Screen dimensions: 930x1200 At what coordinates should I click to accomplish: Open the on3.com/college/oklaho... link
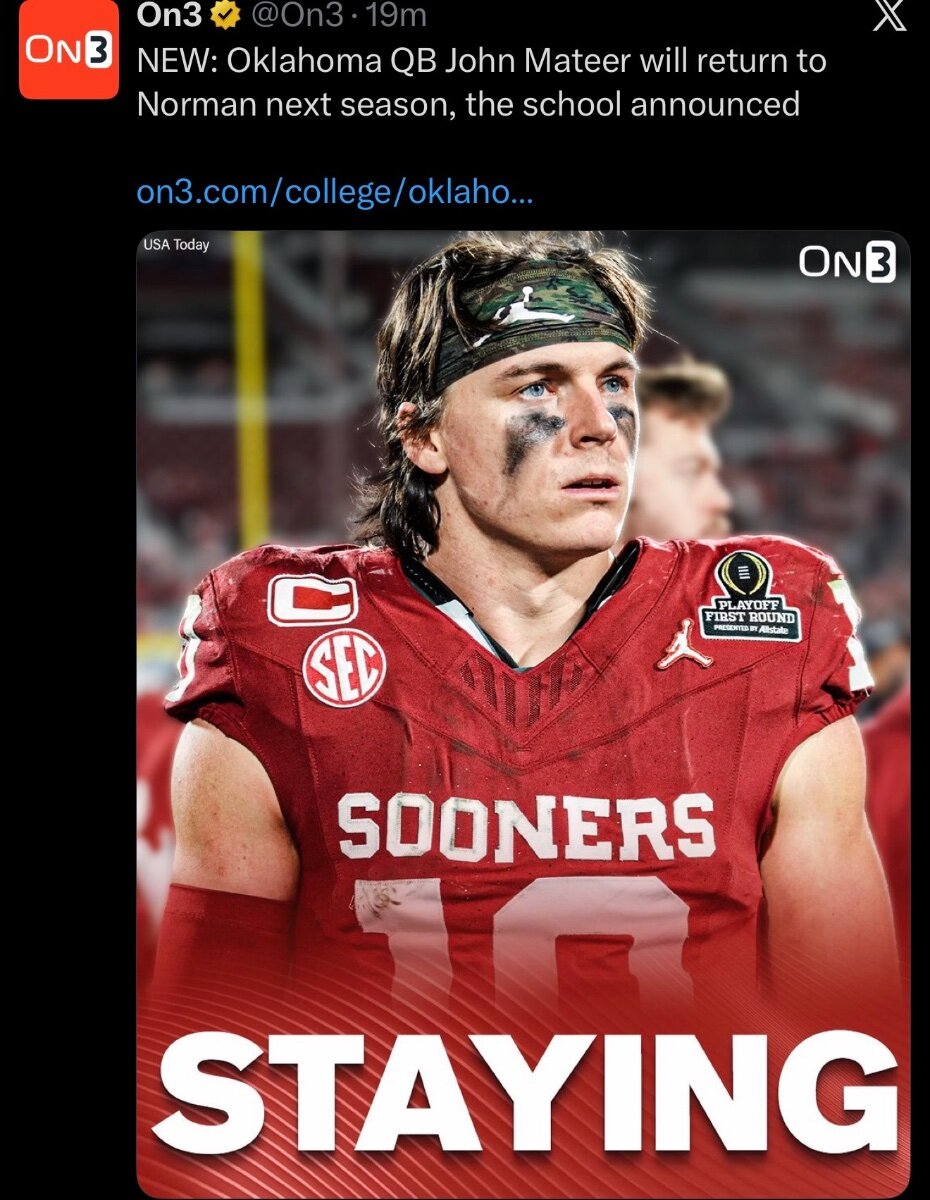point(334,192)
